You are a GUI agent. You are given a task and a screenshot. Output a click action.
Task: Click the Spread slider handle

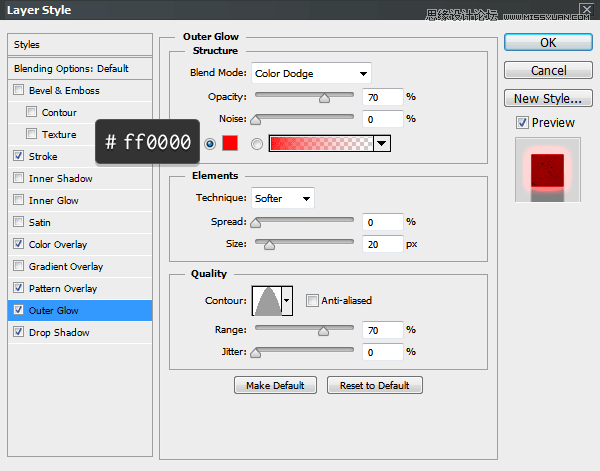(x=256, y=223)
